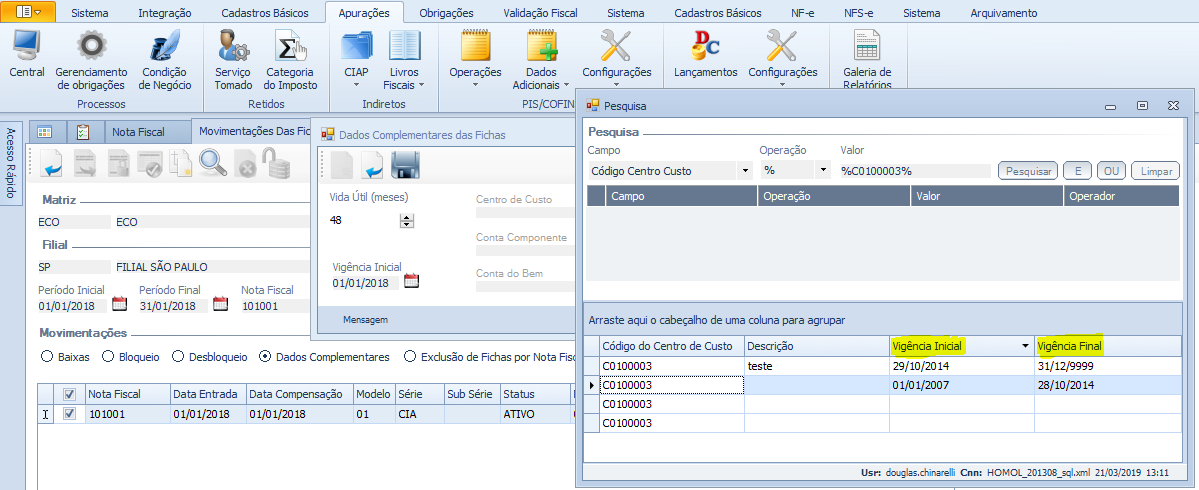
Task: Select the Desbloqueio radio button
Action: point(179,356)
